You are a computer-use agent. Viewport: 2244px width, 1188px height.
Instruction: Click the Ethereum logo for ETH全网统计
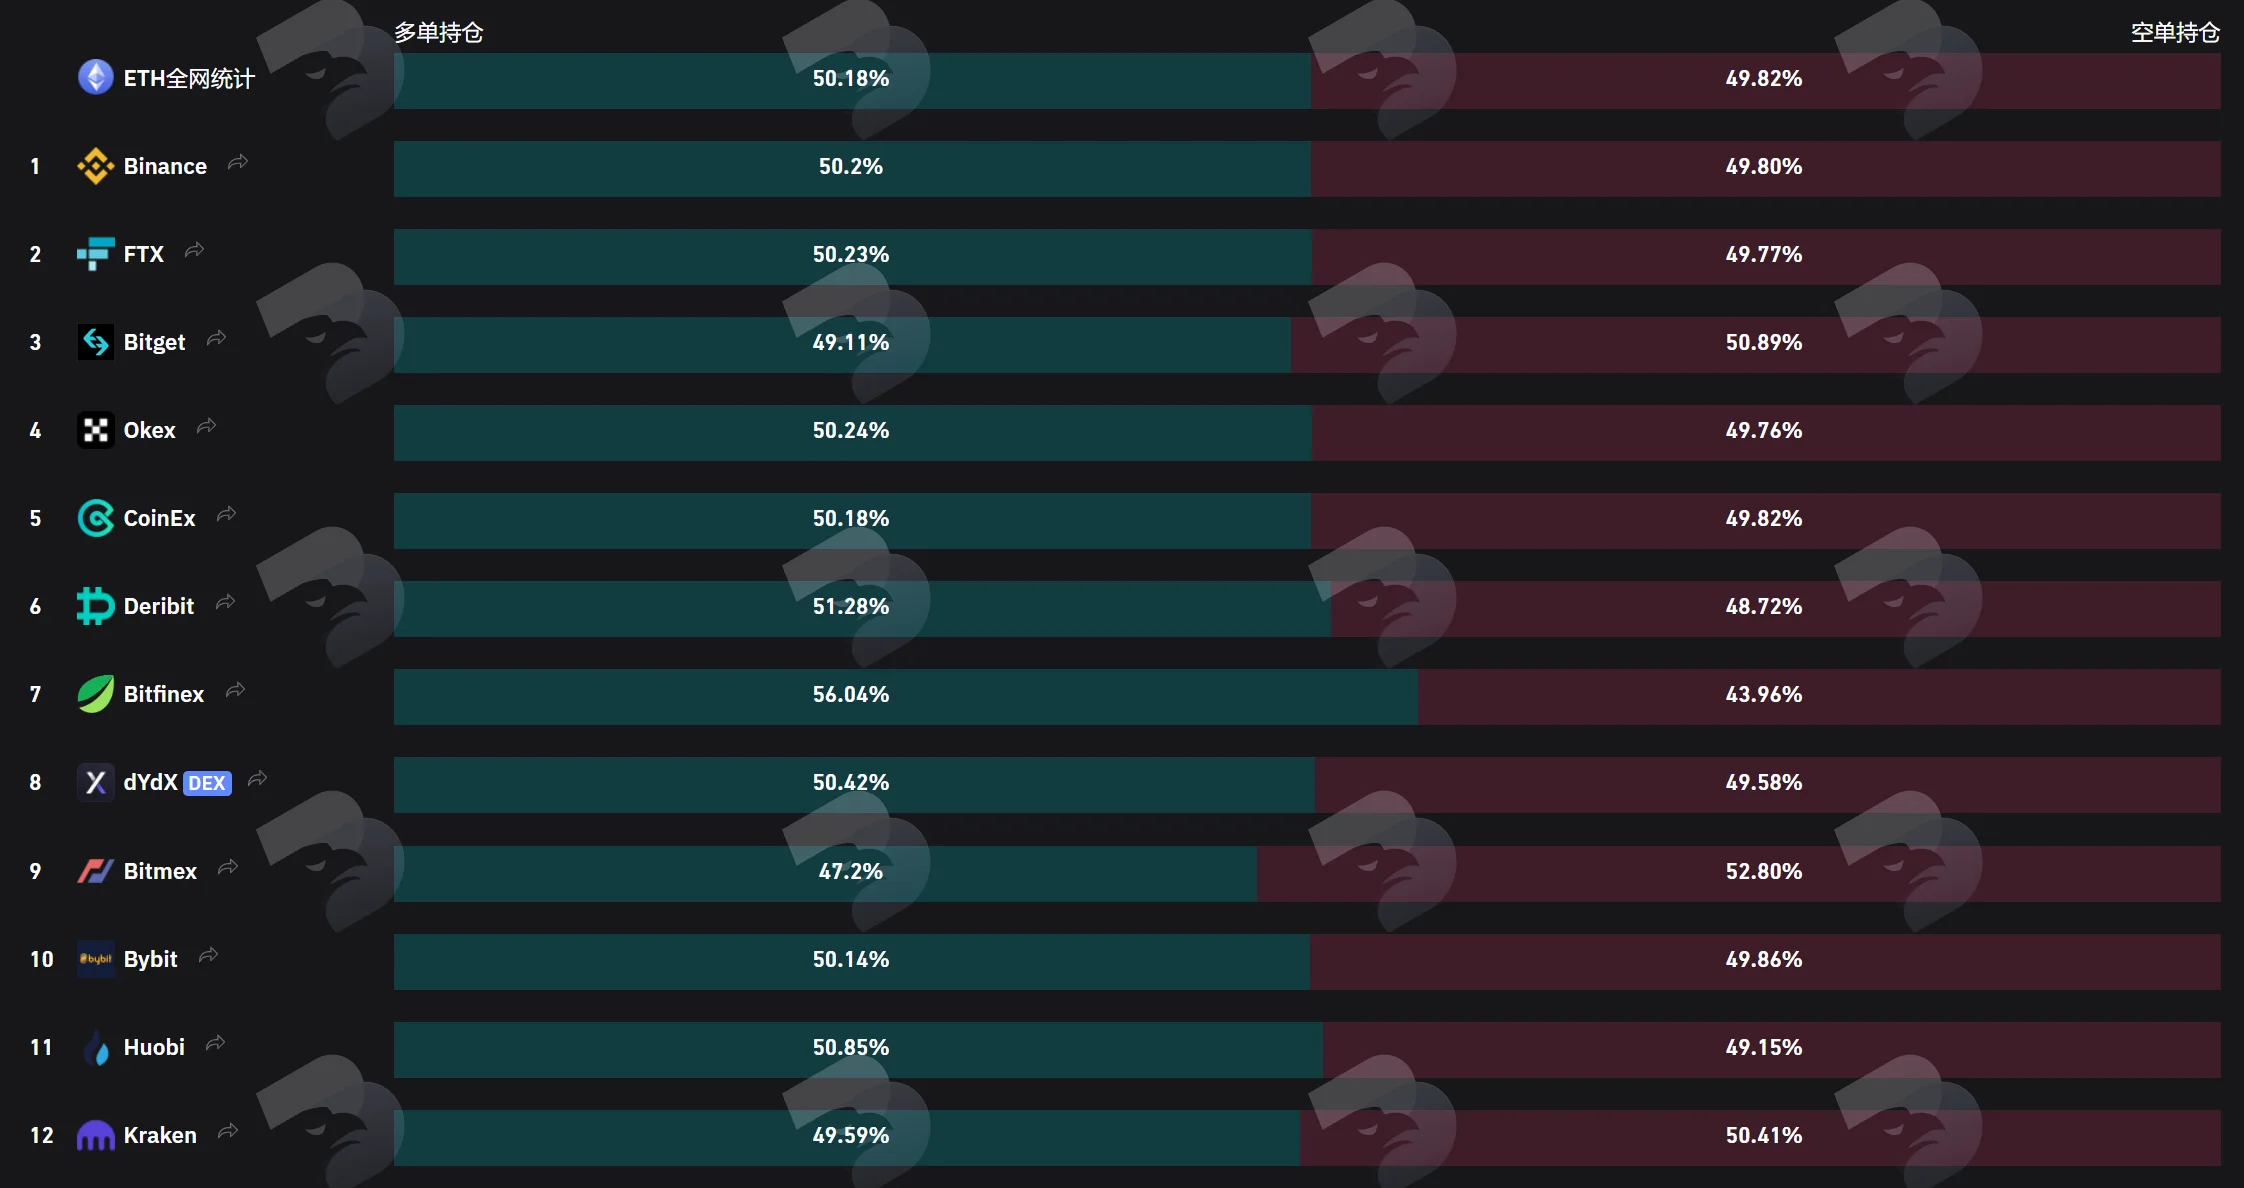[x=96, y=77]
